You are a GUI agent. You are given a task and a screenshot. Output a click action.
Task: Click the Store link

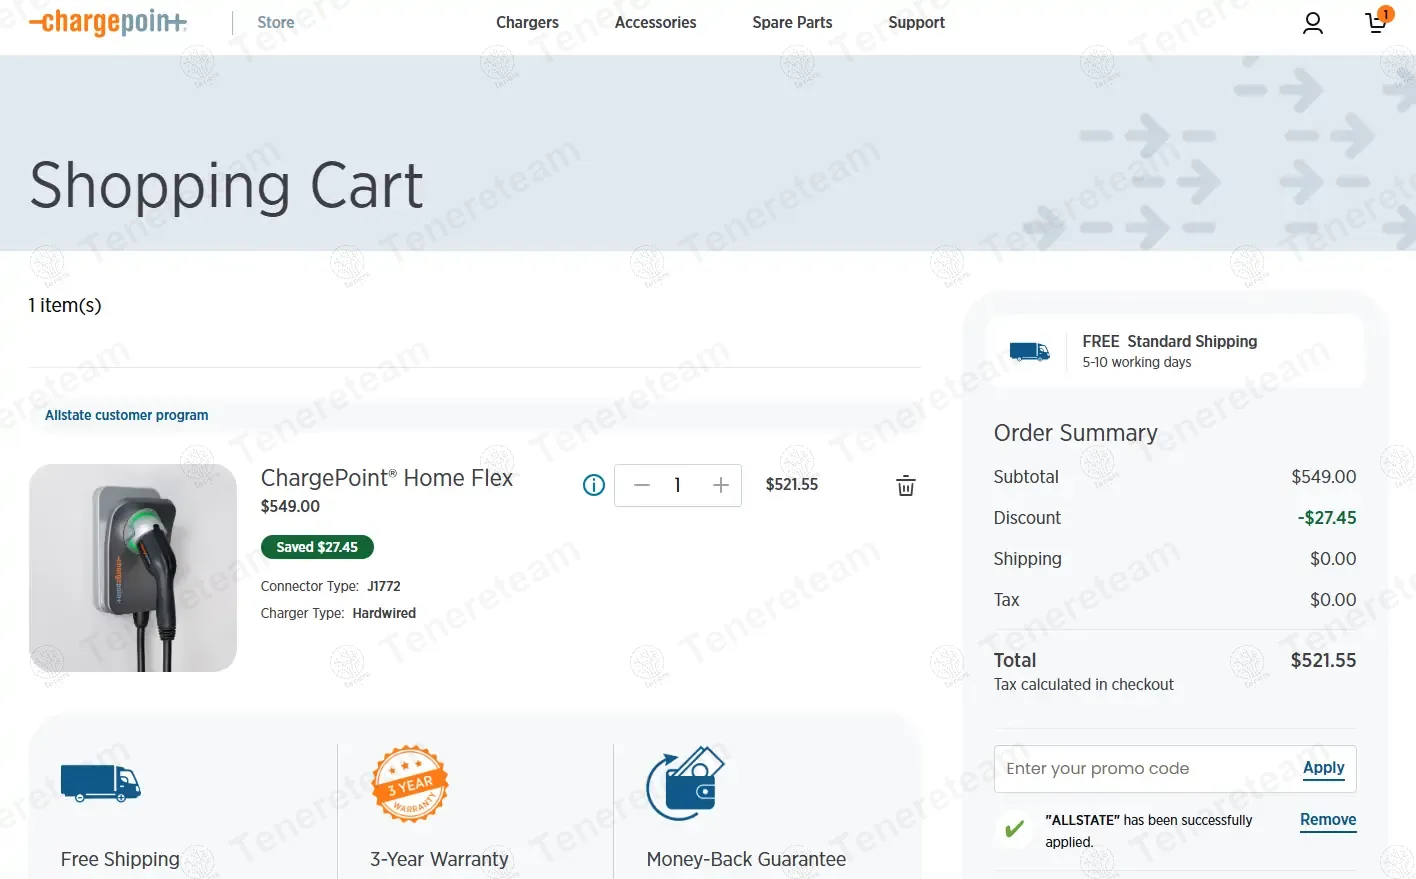coord(275,22)
